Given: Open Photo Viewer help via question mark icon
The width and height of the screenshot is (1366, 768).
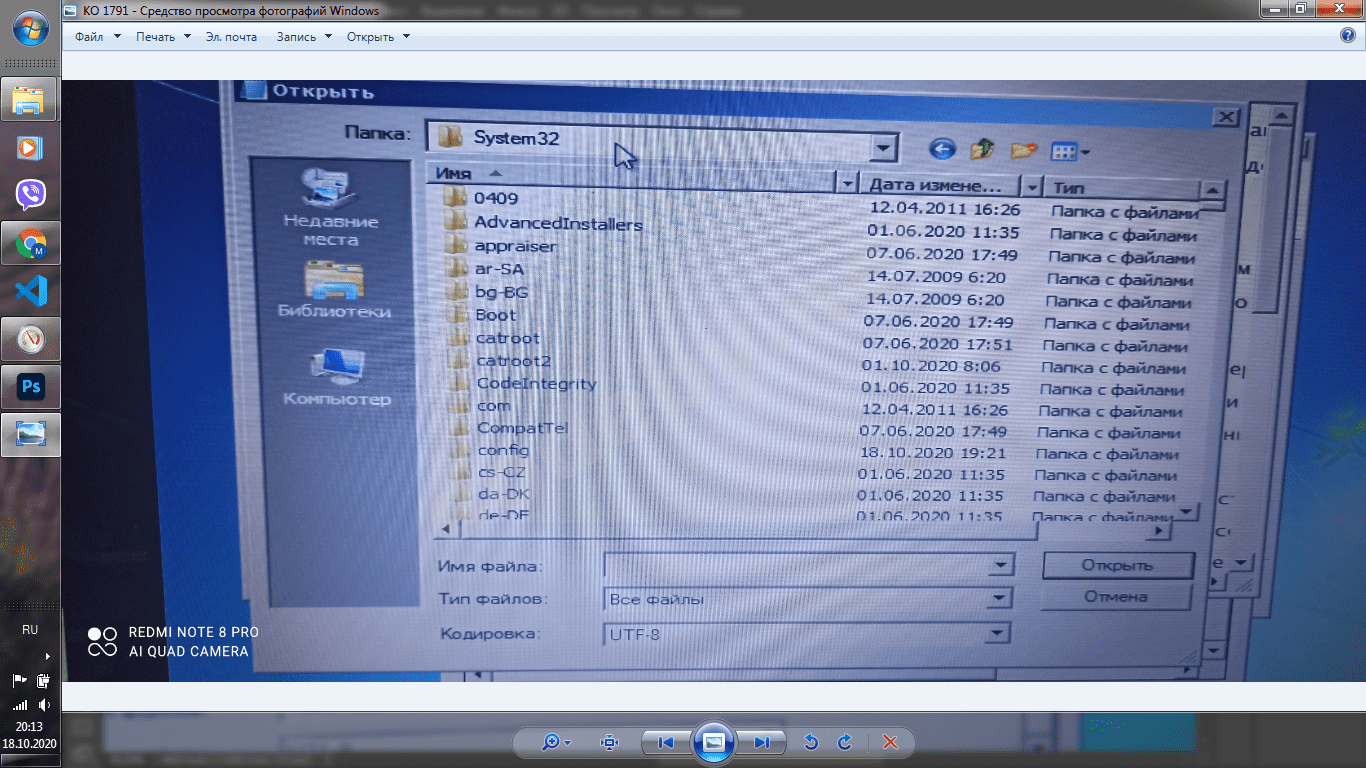Looking at the screenshot, I should coord(1347,36).
